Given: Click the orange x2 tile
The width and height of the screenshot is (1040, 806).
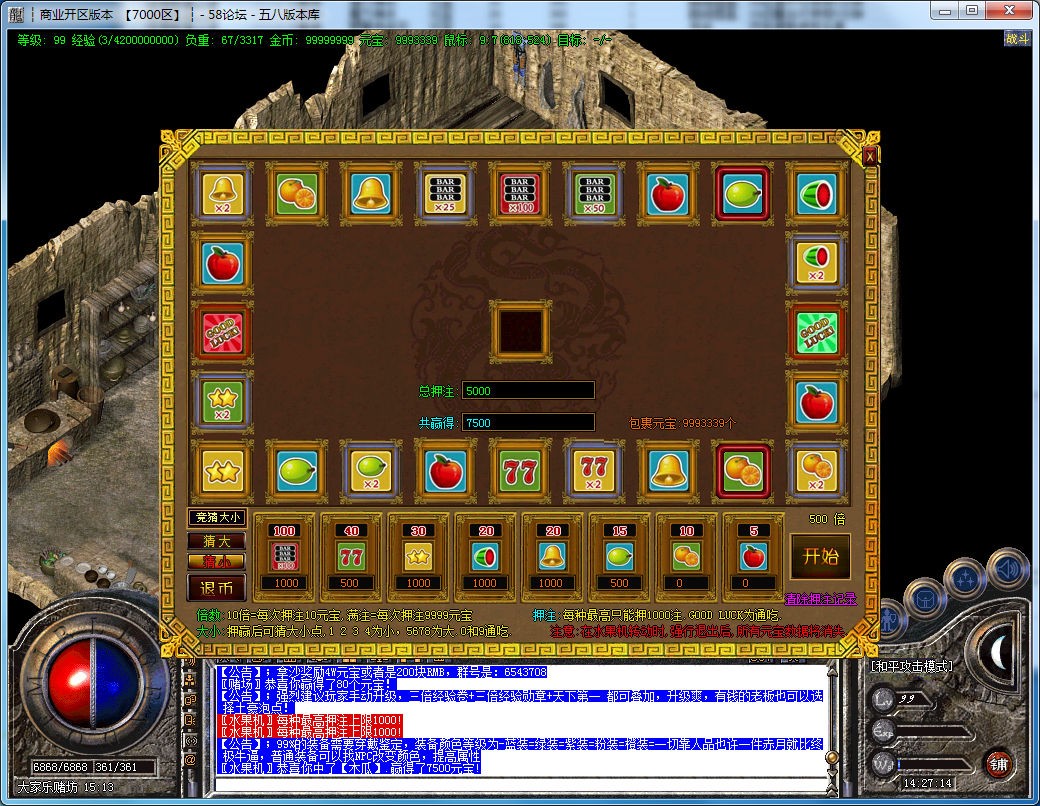Looking at the screenshot, I should 816,471.
